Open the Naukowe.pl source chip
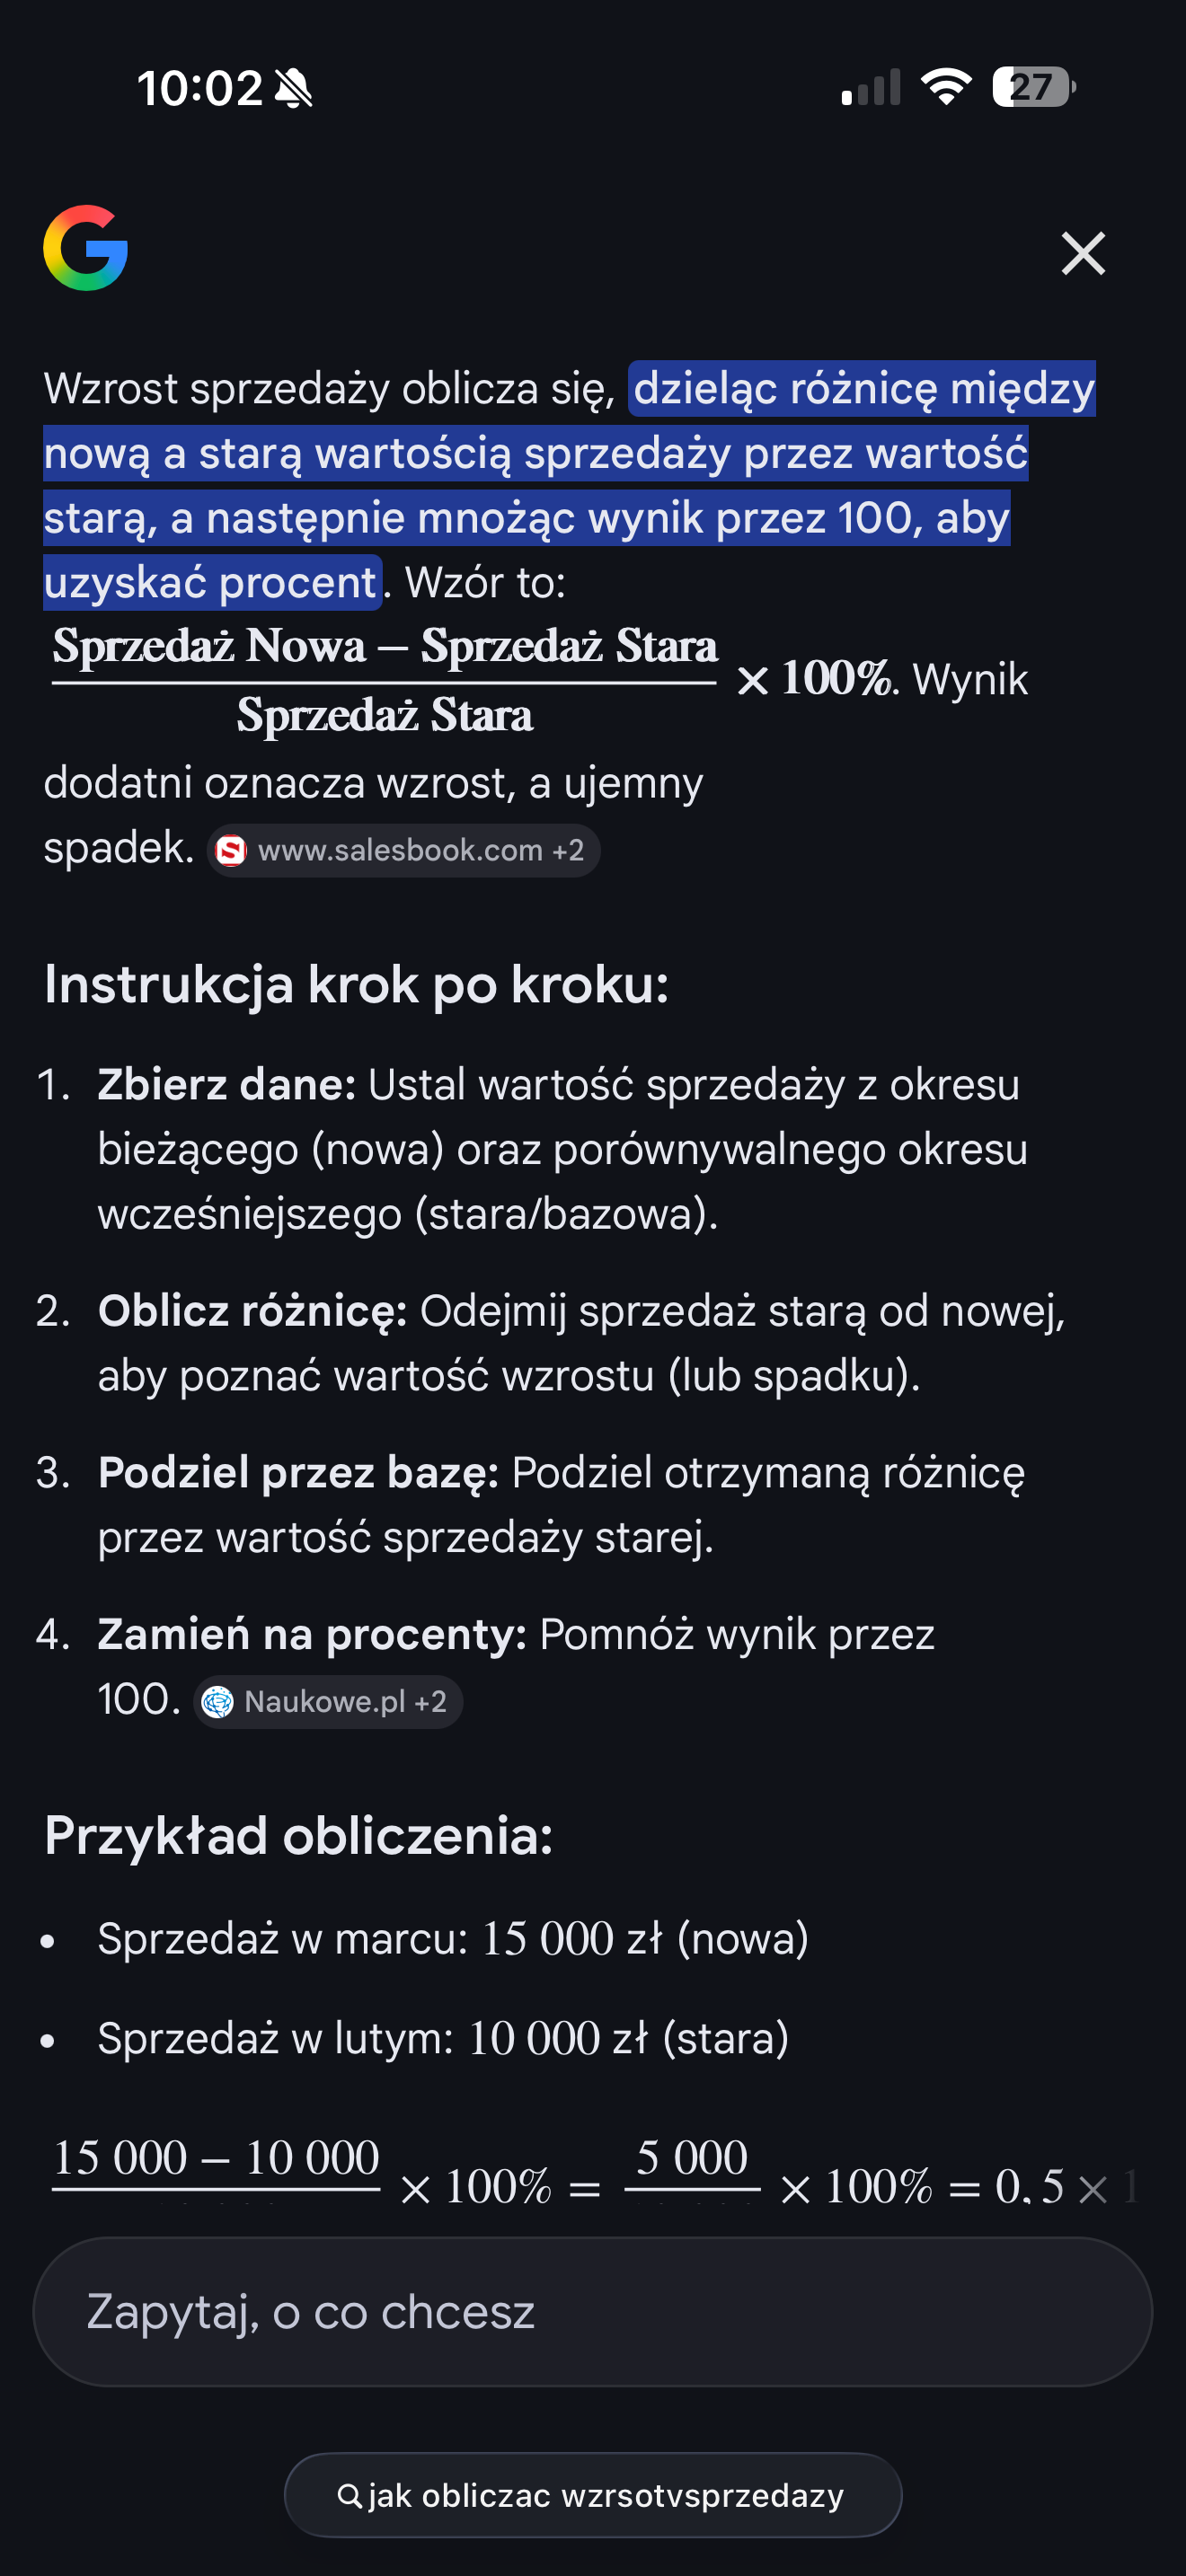 tap(328, 1701)
